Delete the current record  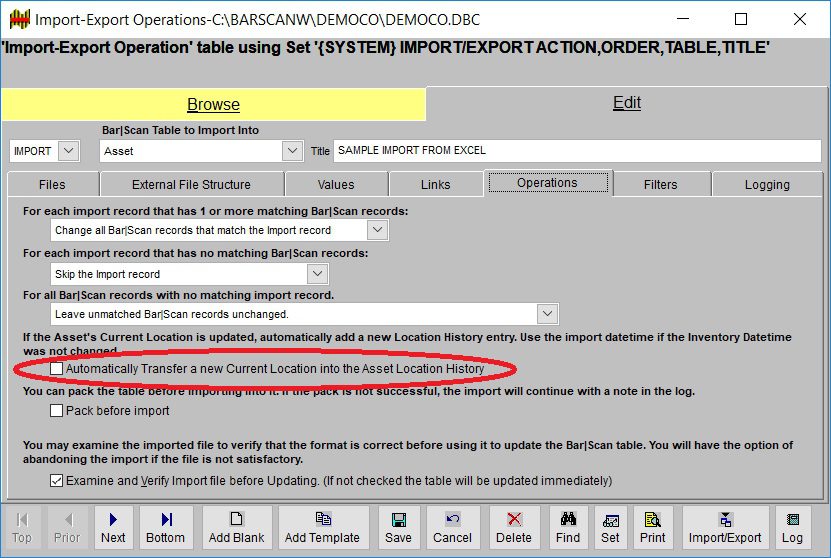click(x=514, y=527)
